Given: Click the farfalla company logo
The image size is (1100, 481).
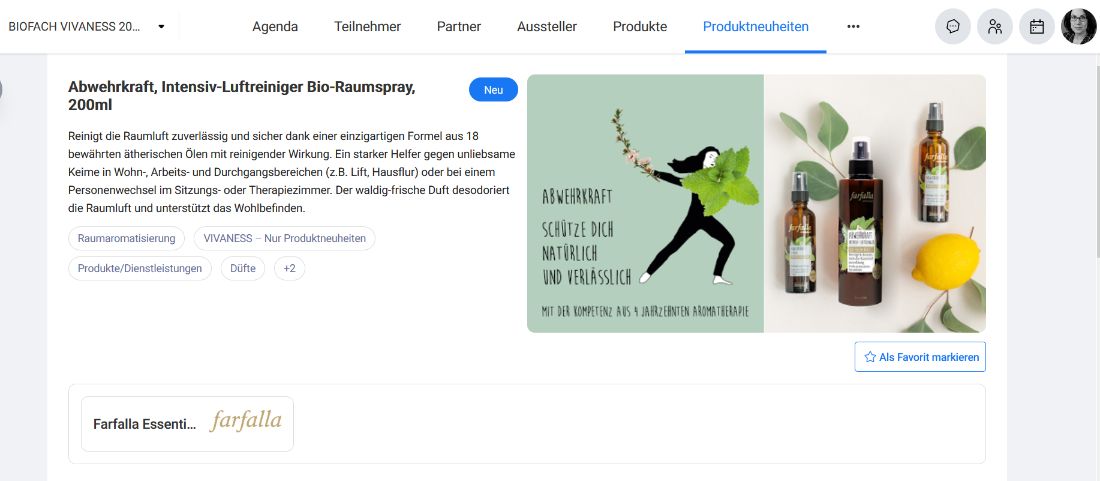Looking at the screenshot, I should pos(246,422).
